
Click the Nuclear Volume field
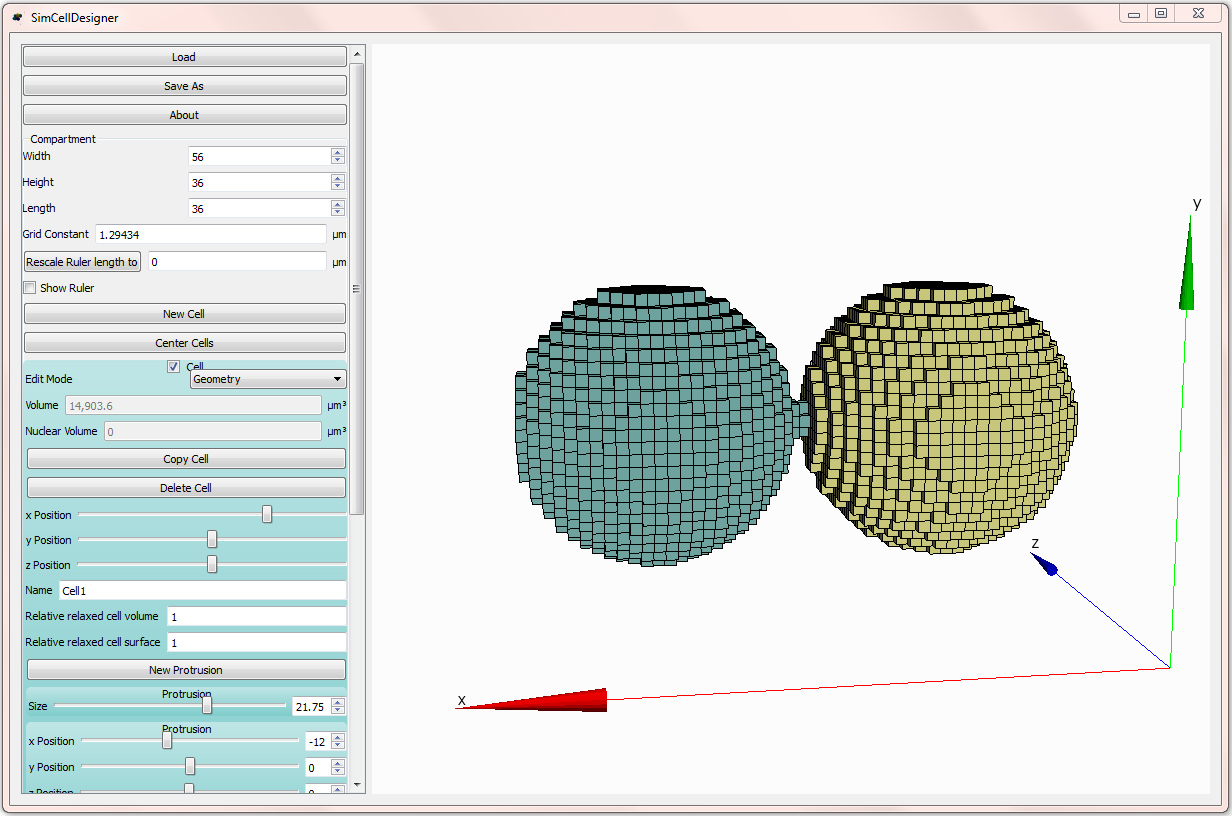pos(213,431)
